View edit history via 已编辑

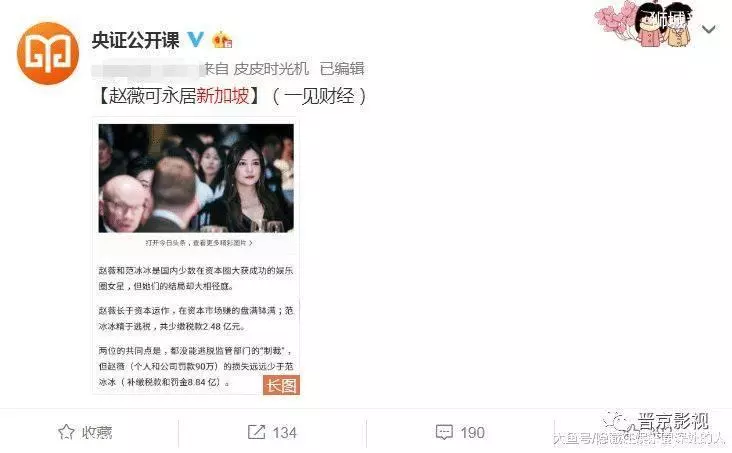pos(342,69)
